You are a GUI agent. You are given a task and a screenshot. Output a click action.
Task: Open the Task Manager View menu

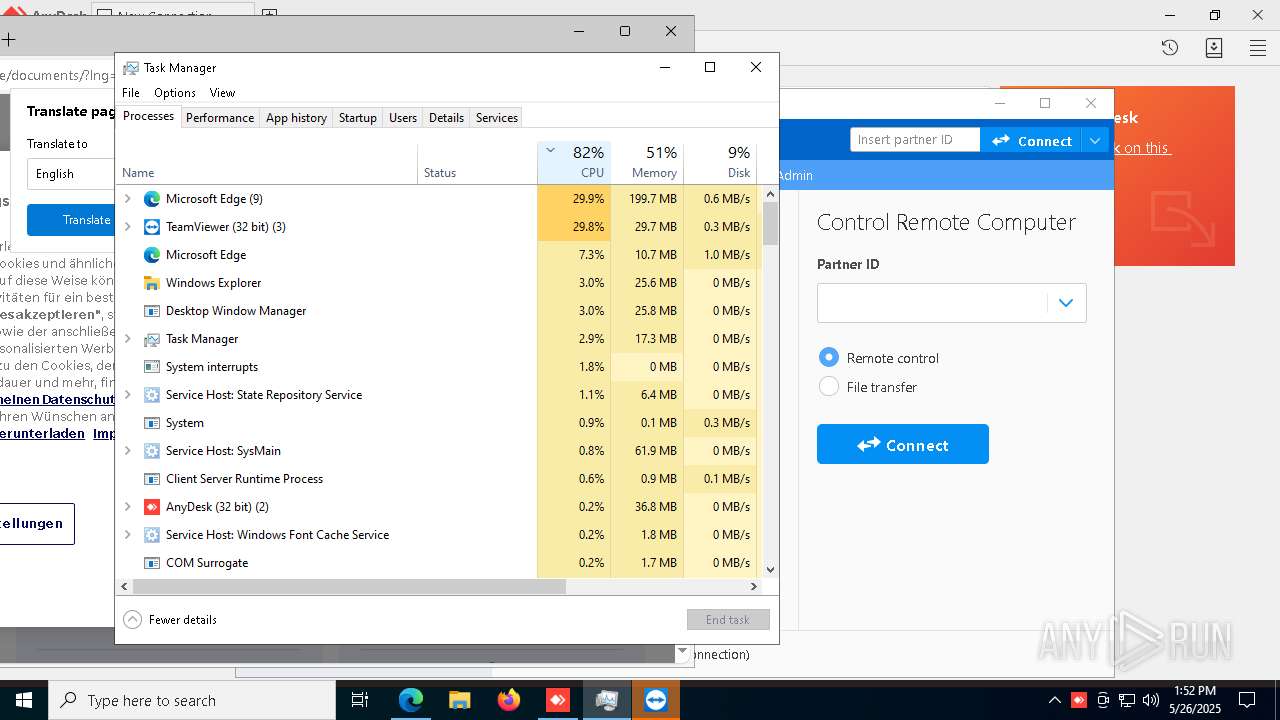coord(222,92)
